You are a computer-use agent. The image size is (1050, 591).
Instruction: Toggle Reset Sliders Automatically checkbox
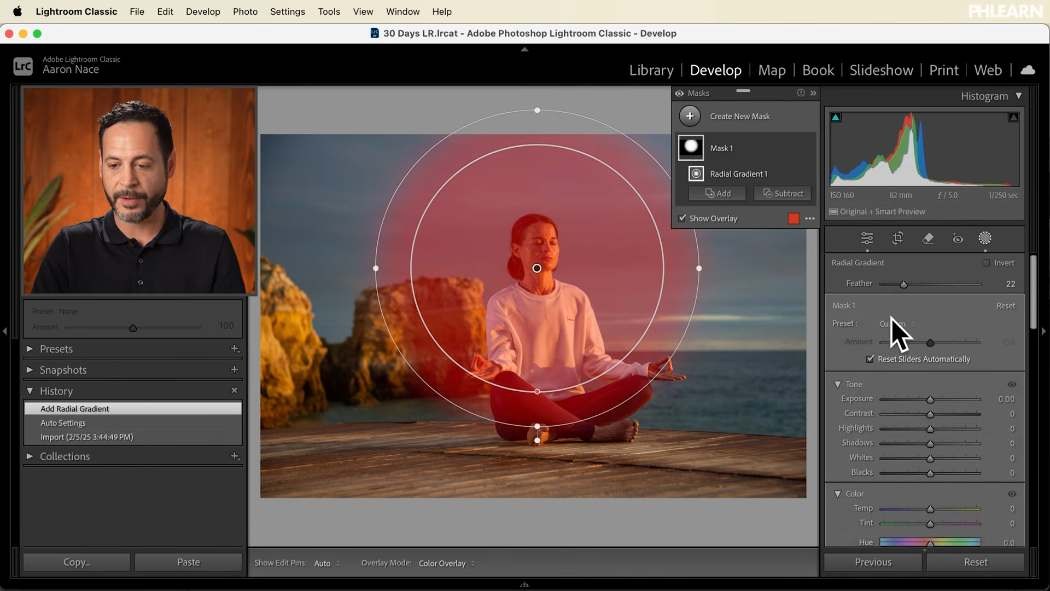[x=870, y=359]
